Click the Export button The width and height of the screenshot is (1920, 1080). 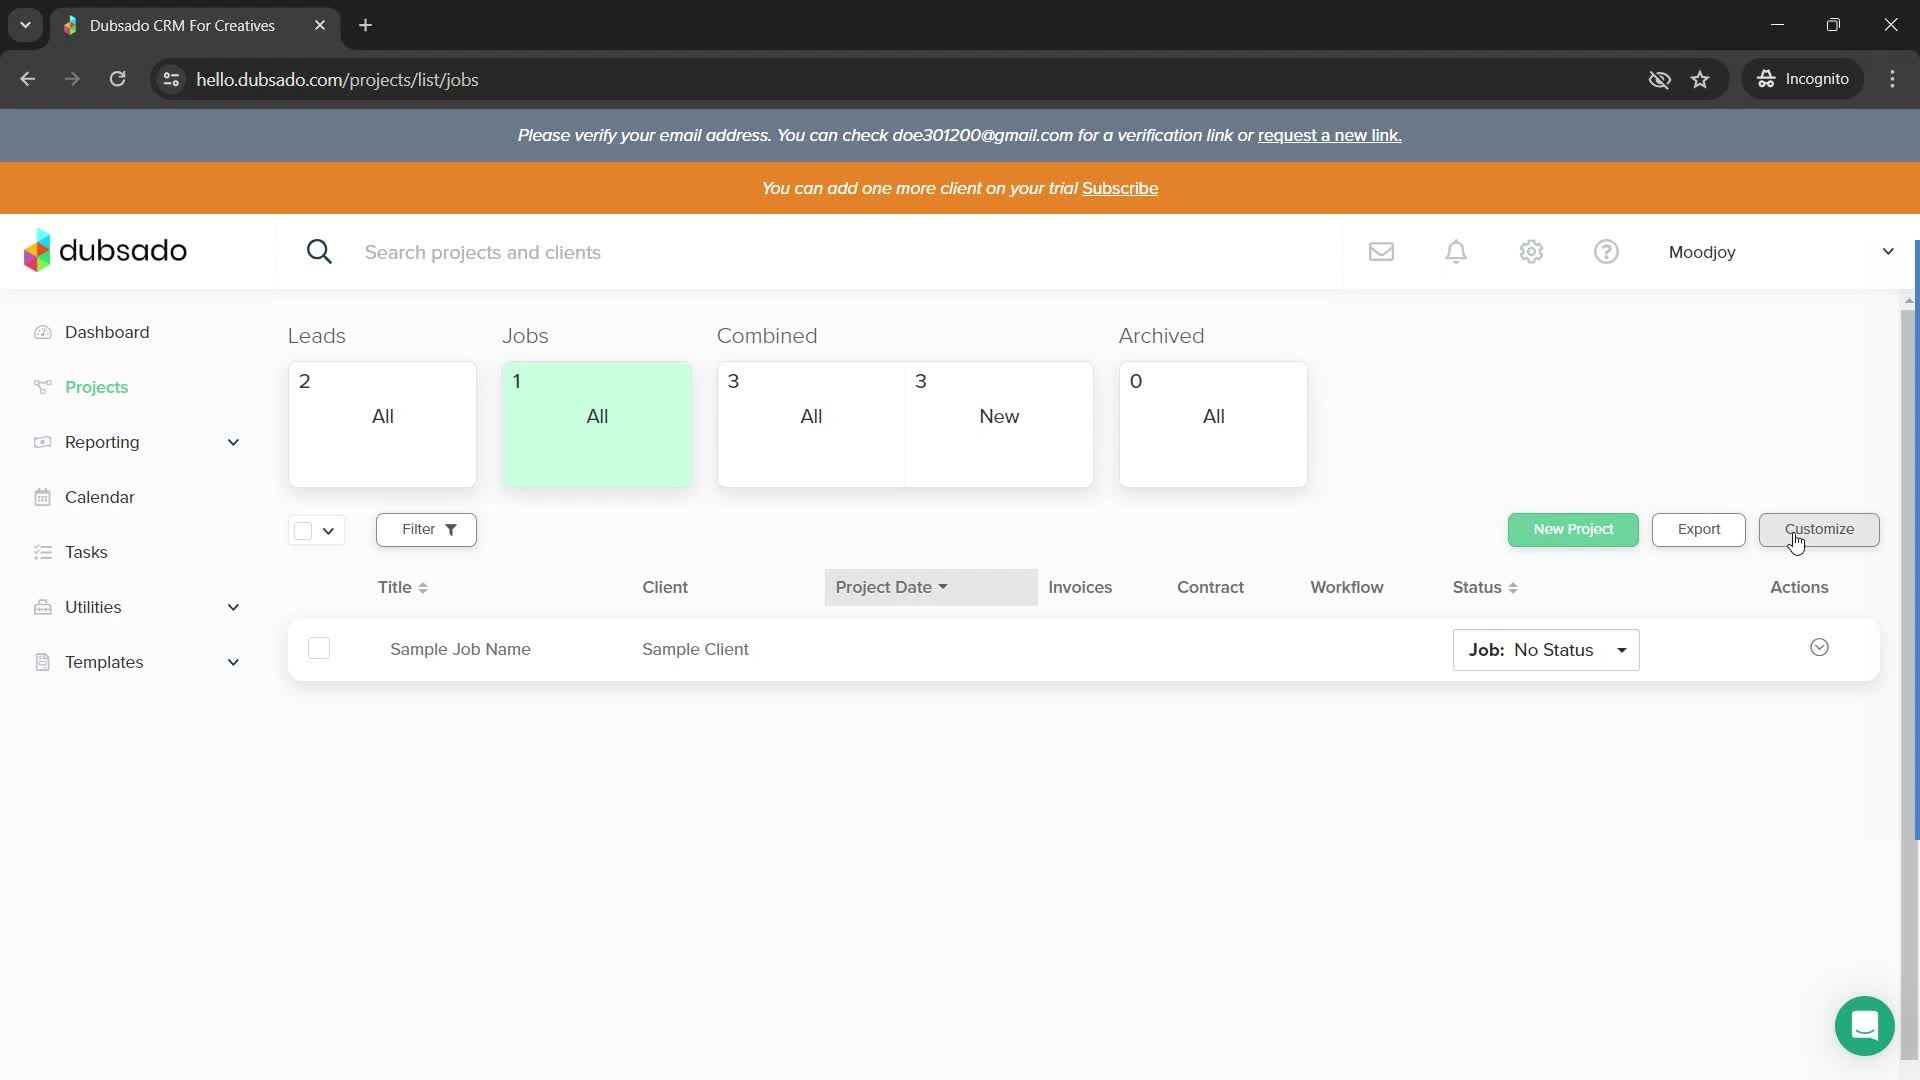[x=1698, y=529]
